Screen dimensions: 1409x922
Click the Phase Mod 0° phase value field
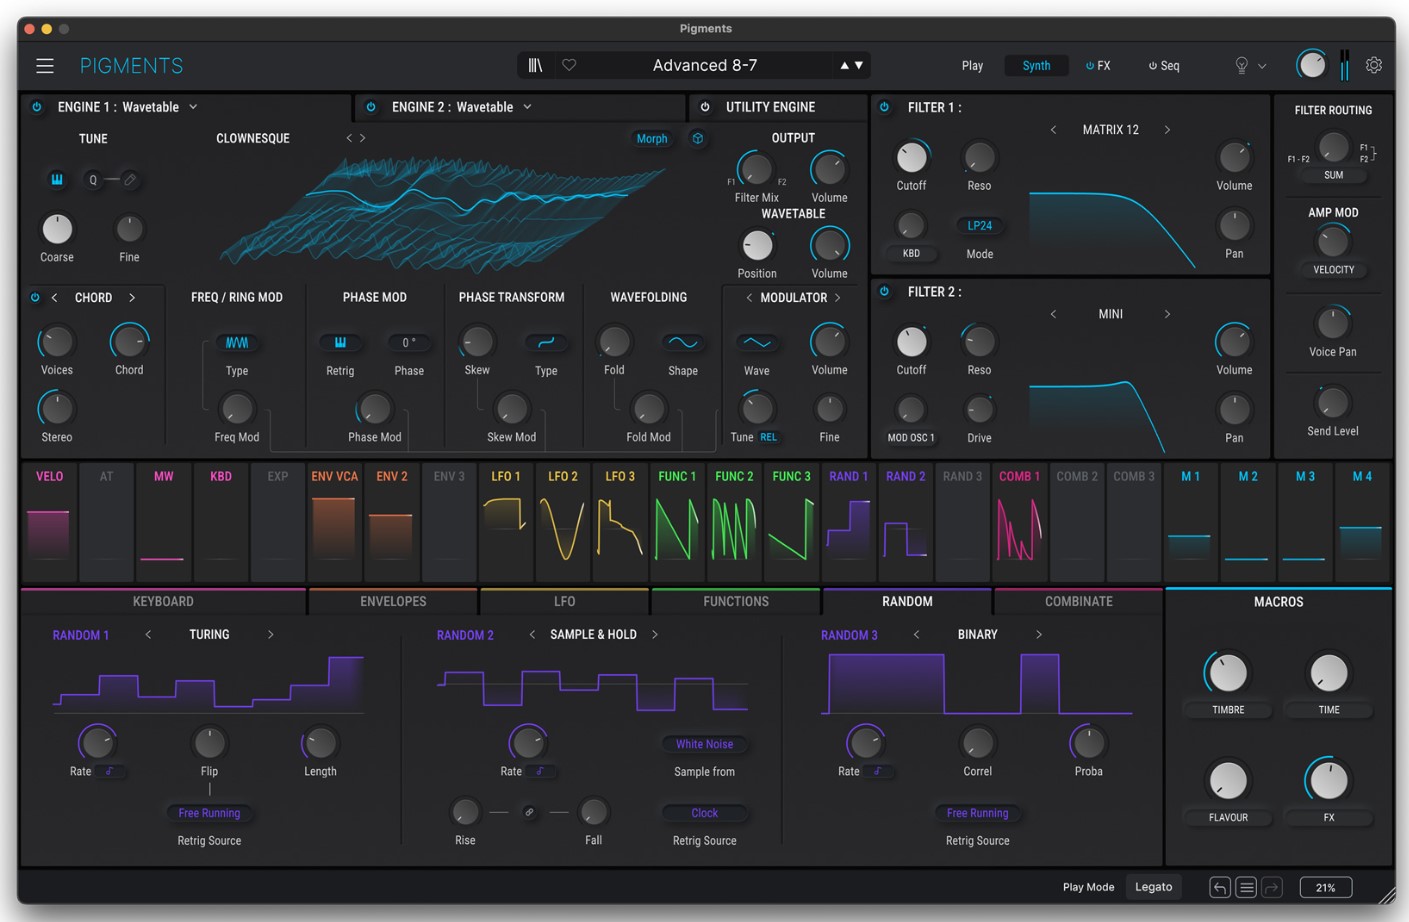point(409,343)
